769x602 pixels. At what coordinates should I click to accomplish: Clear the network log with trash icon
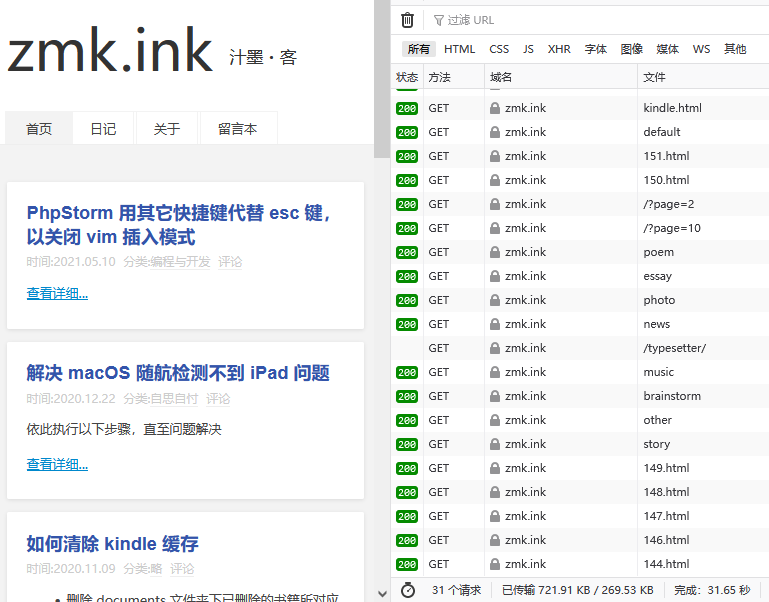click(407, 20)
